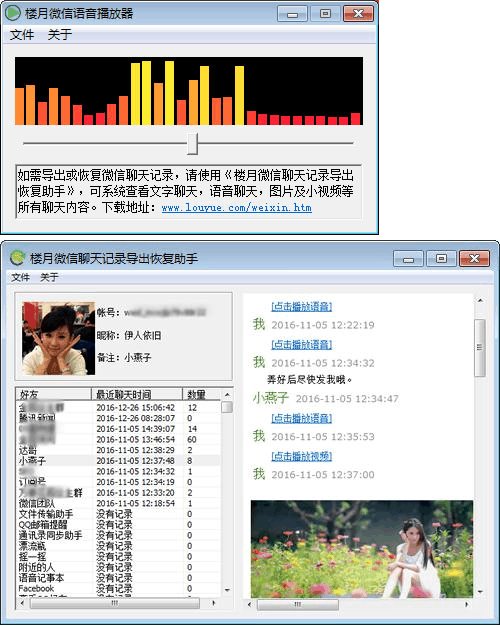The height and width of the screenshot is (630, 500).
Task: Click the chat panel scroll down arrow
Action: point(480,592)
